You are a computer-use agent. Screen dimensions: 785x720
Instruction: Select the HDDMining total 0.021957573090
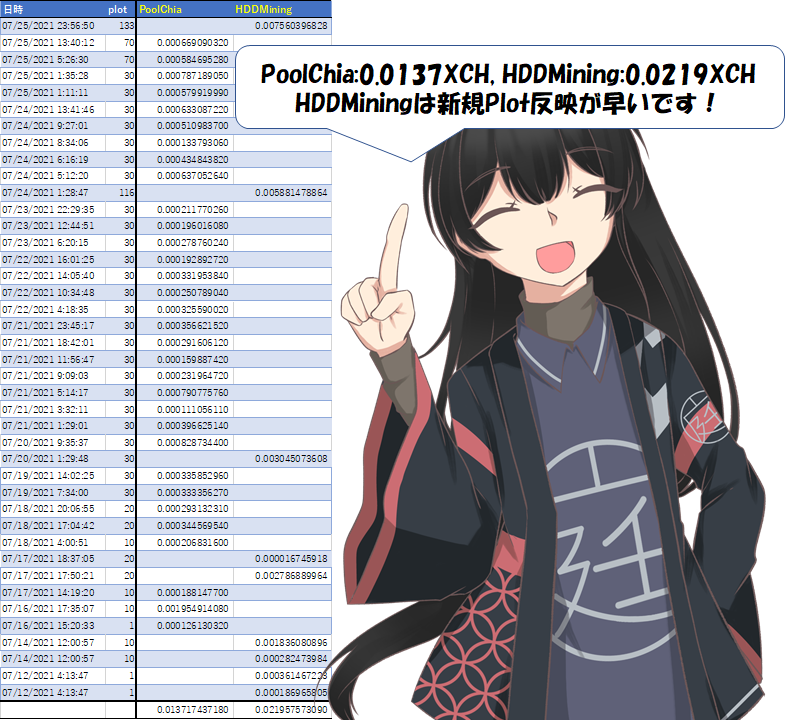point(291,709)
